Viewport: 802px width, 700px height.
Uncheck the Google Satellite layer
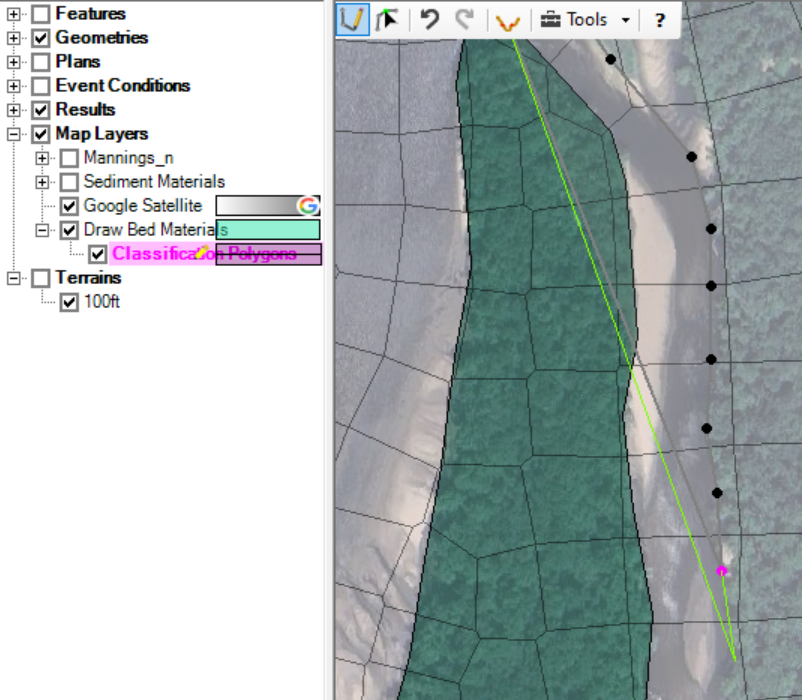click(69, 206)
